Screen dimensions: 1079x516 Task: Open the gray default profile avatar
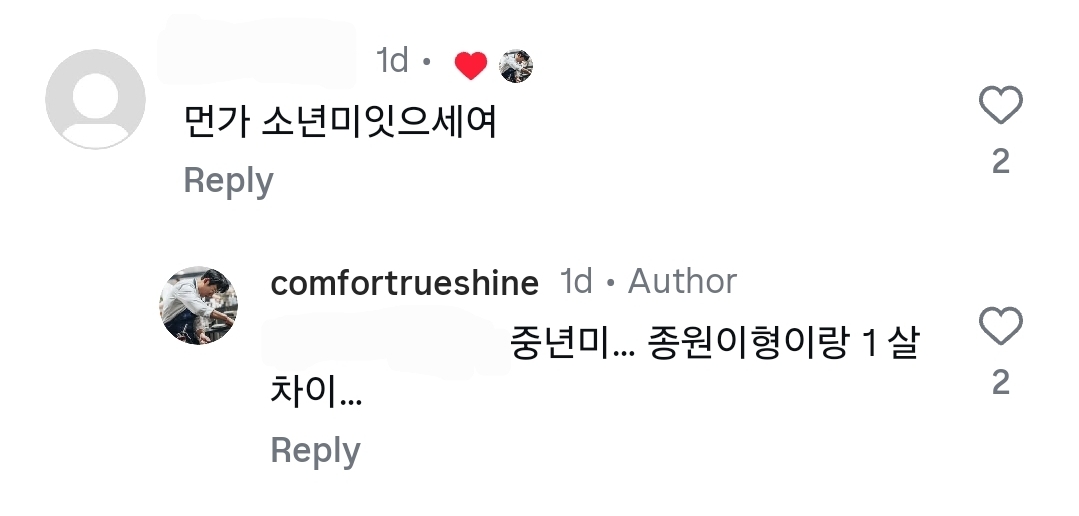[96, 99]
